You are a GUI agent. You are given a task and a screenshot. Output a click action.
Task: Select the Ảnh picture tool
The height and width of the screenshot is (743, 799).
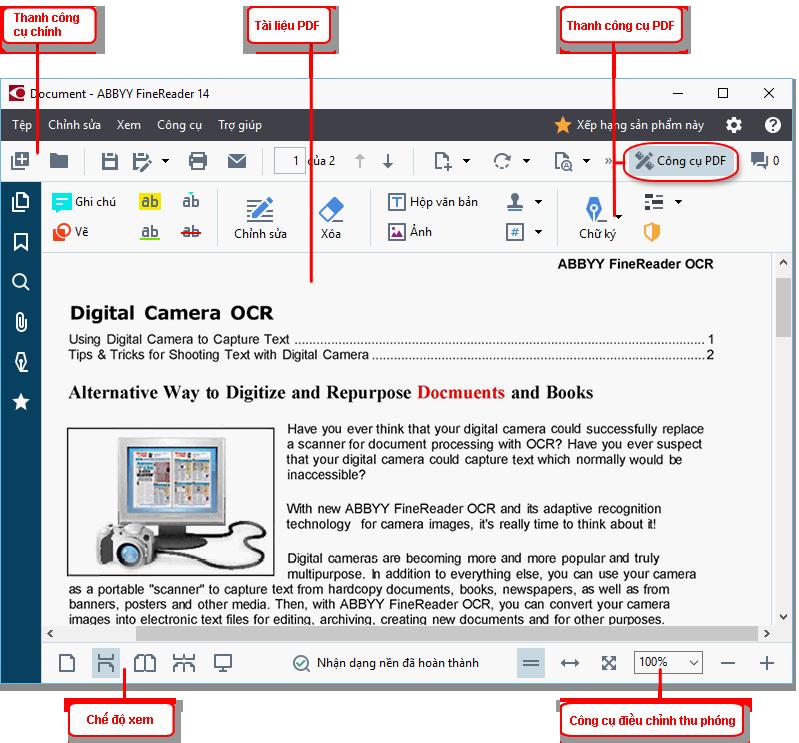pos(410,232)
